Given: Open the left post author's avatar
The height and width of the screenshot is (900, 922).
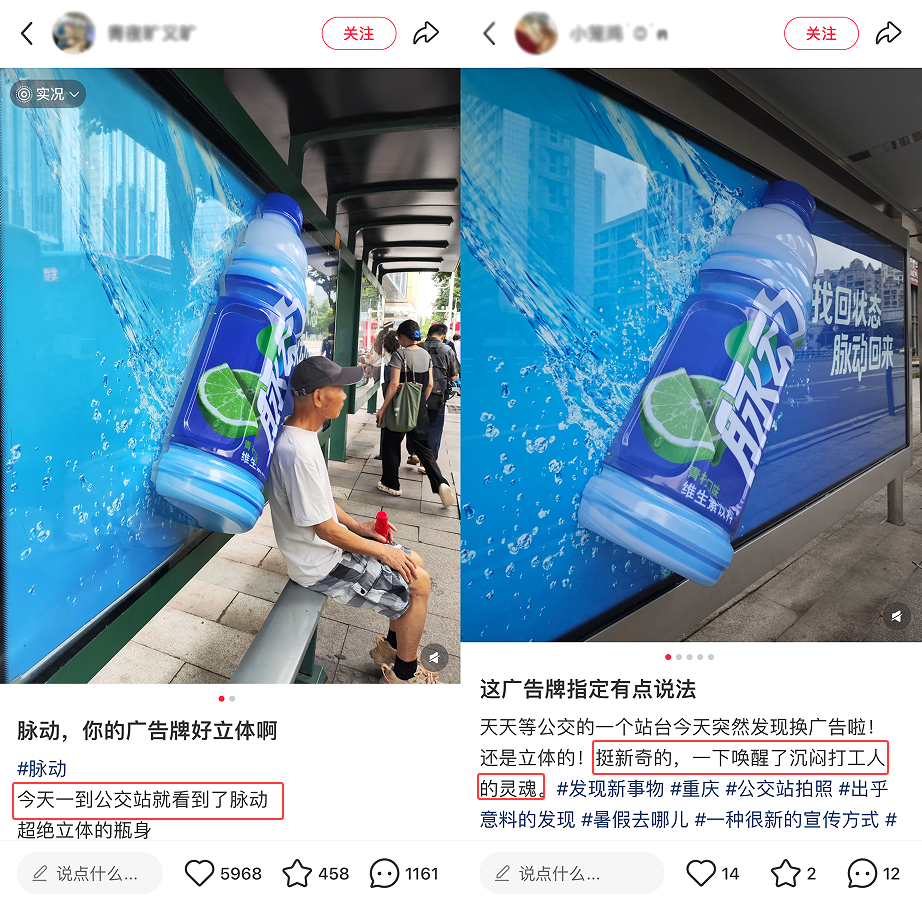Looking at the screenshot, I should (x=74, y=34).
